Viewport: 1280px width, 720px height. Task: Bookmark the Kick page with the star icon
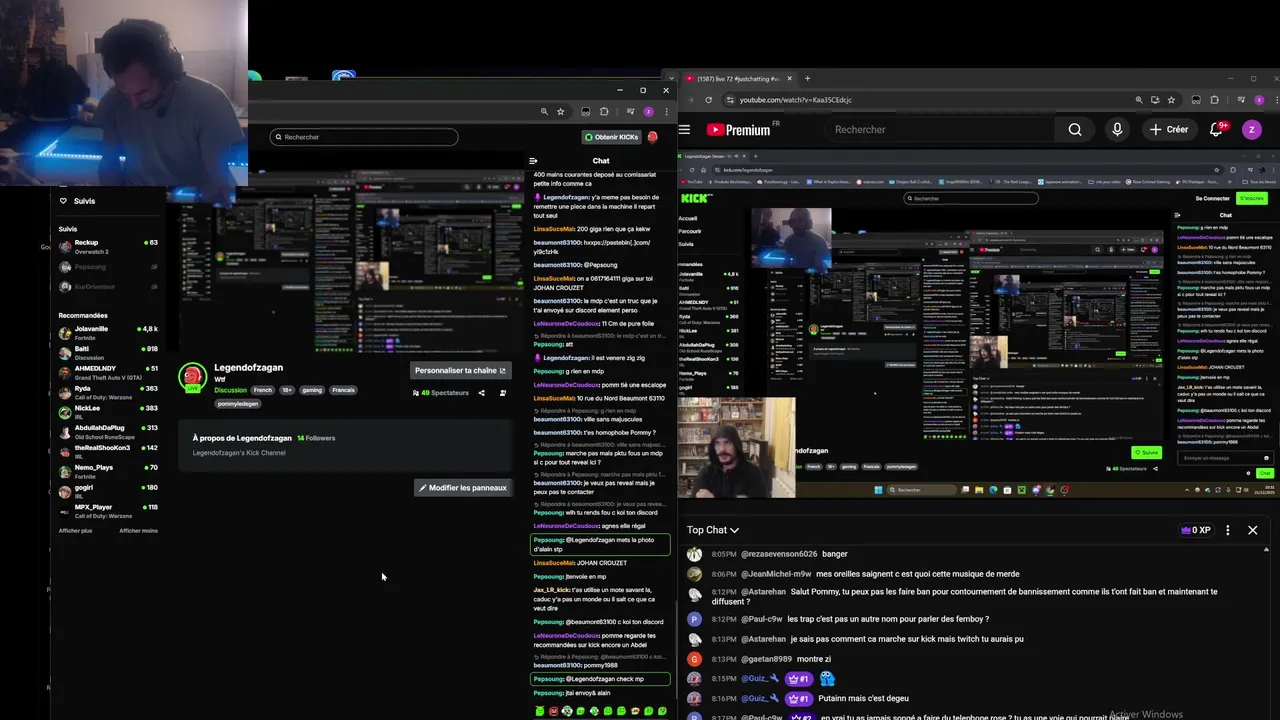(x=561, y=112)
